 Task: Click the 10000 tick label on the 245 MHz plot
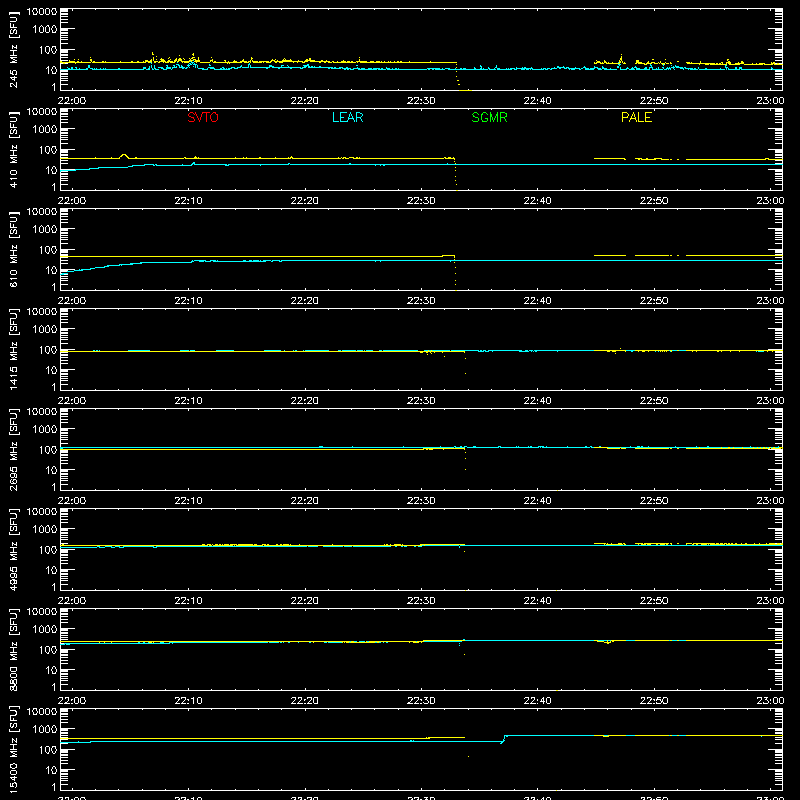pyautogui.click(x=42, y=12)
